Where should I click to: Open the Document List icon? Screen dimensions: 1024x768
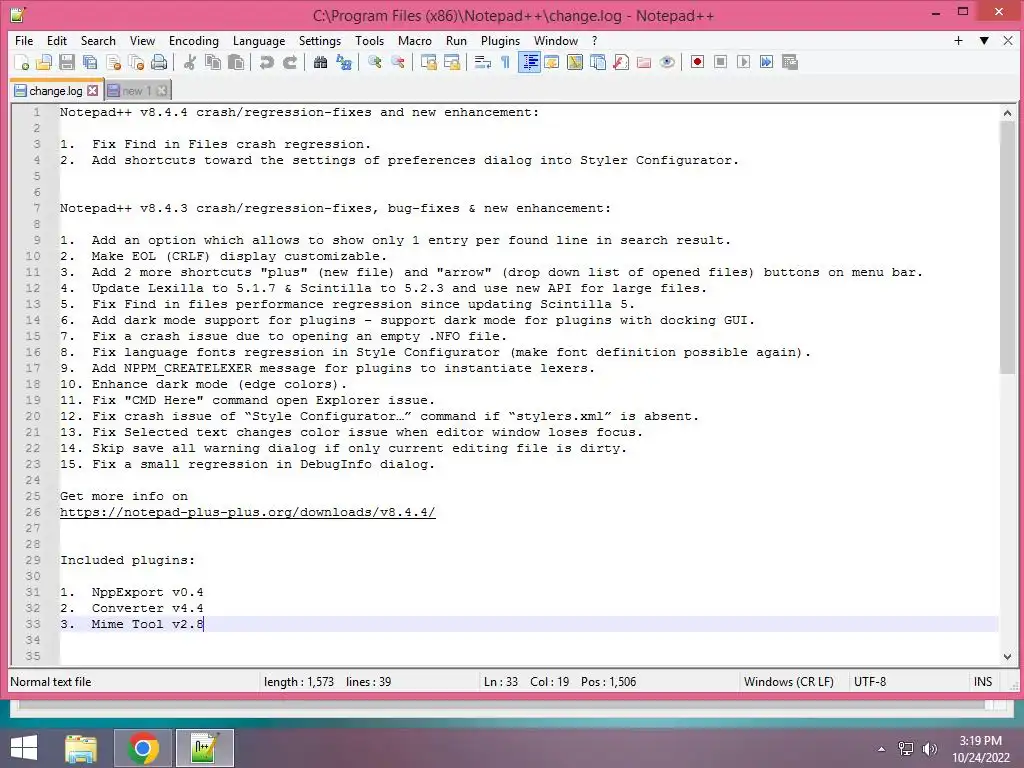pos(598,62)
